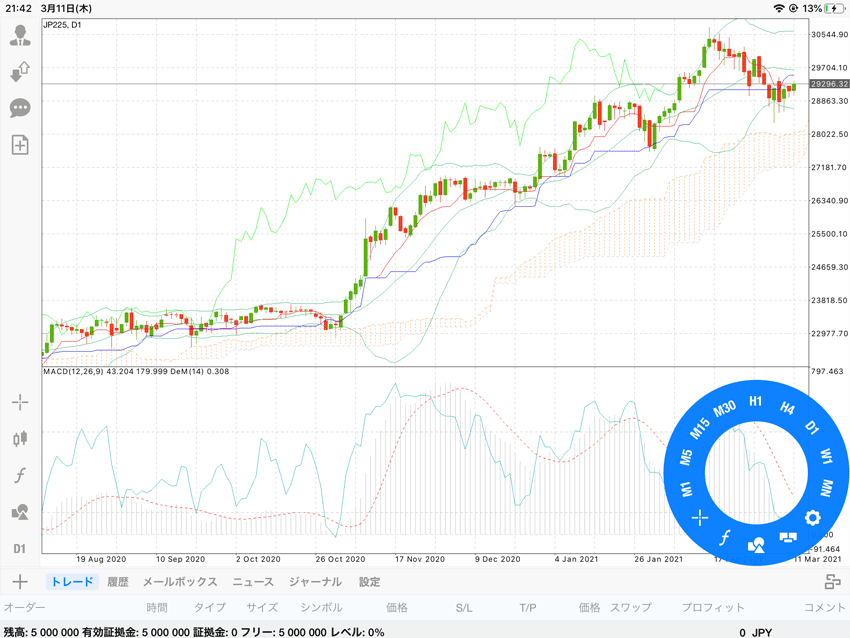Select W1 timeframe in radial menu
The width and height of the screenshot is (850, 638).
coord(826,456)
